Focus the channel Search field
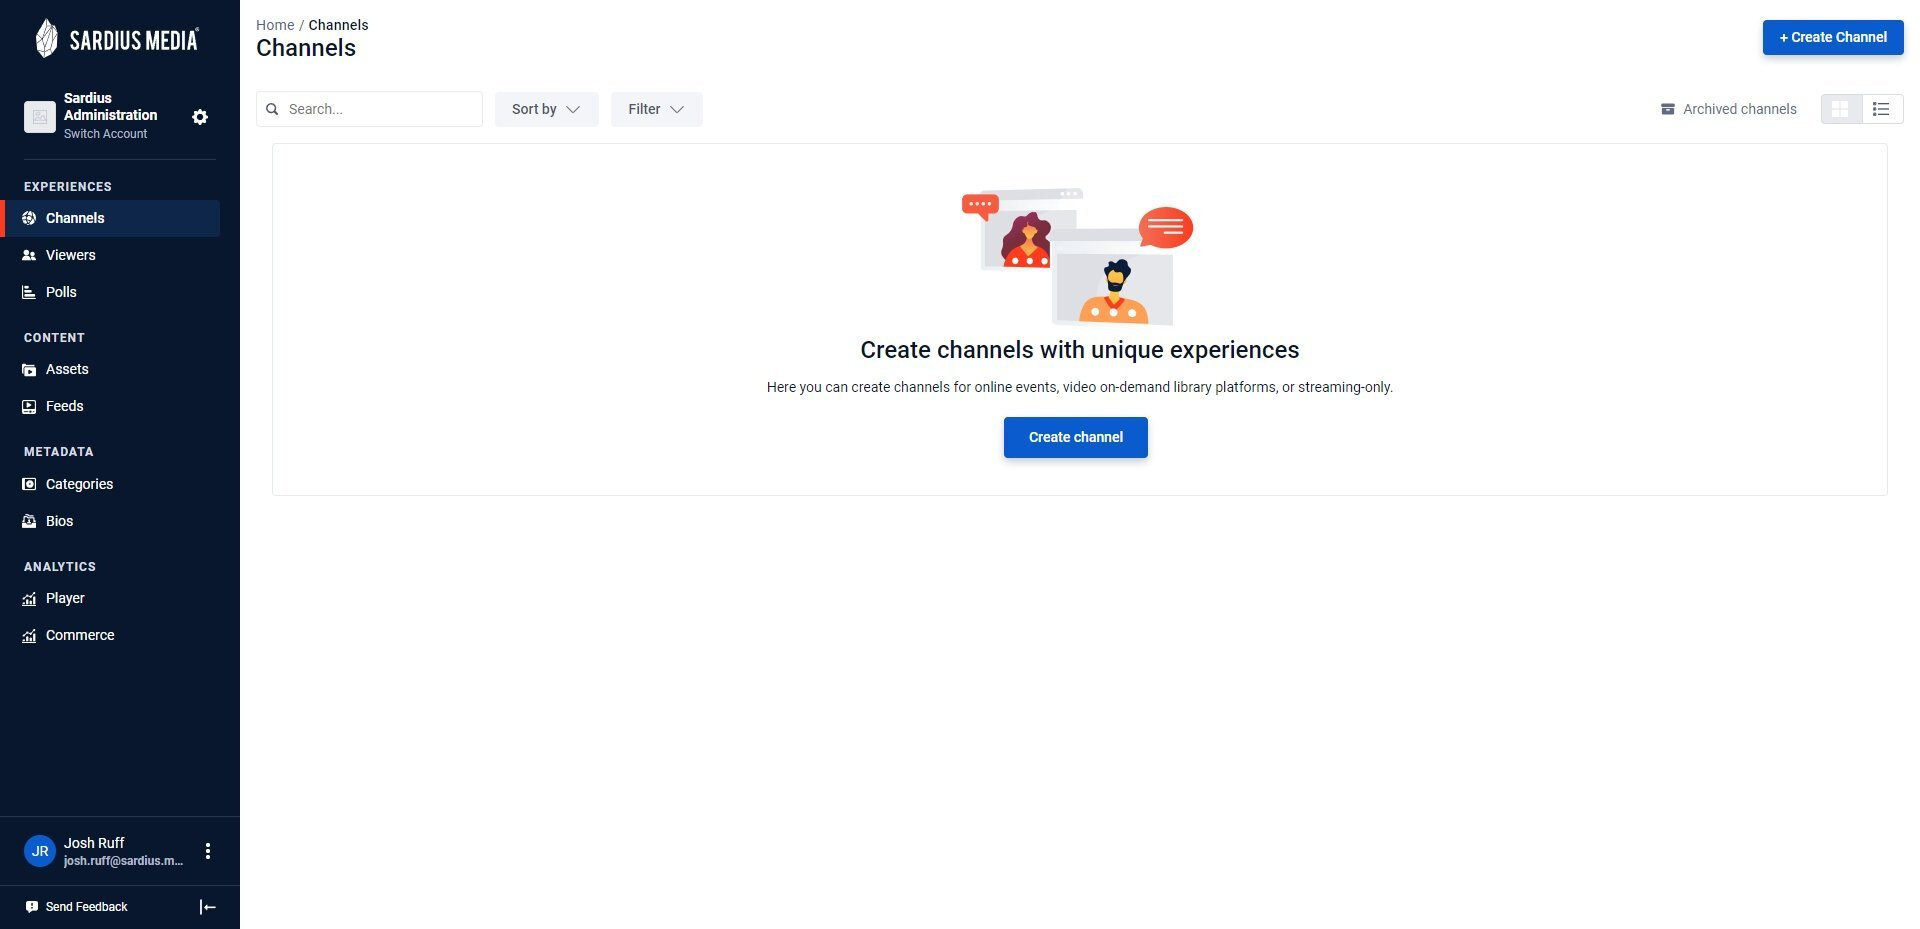This screenshot has width=1920, height=929. point(369,109)
